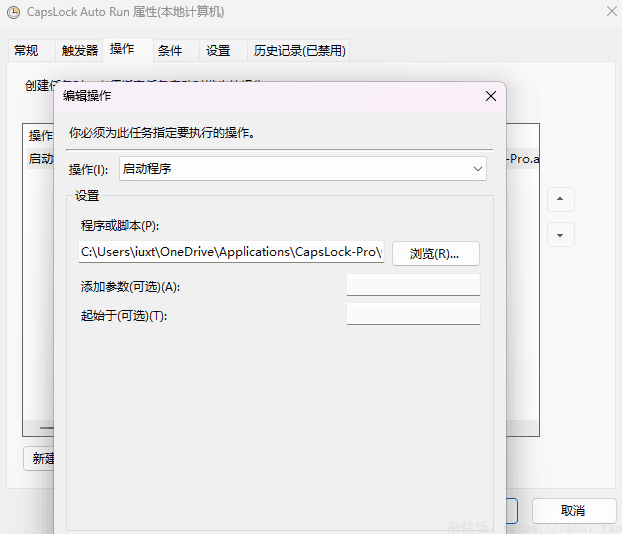
Task: Select the 操作 tab
Action: (123, 50)
